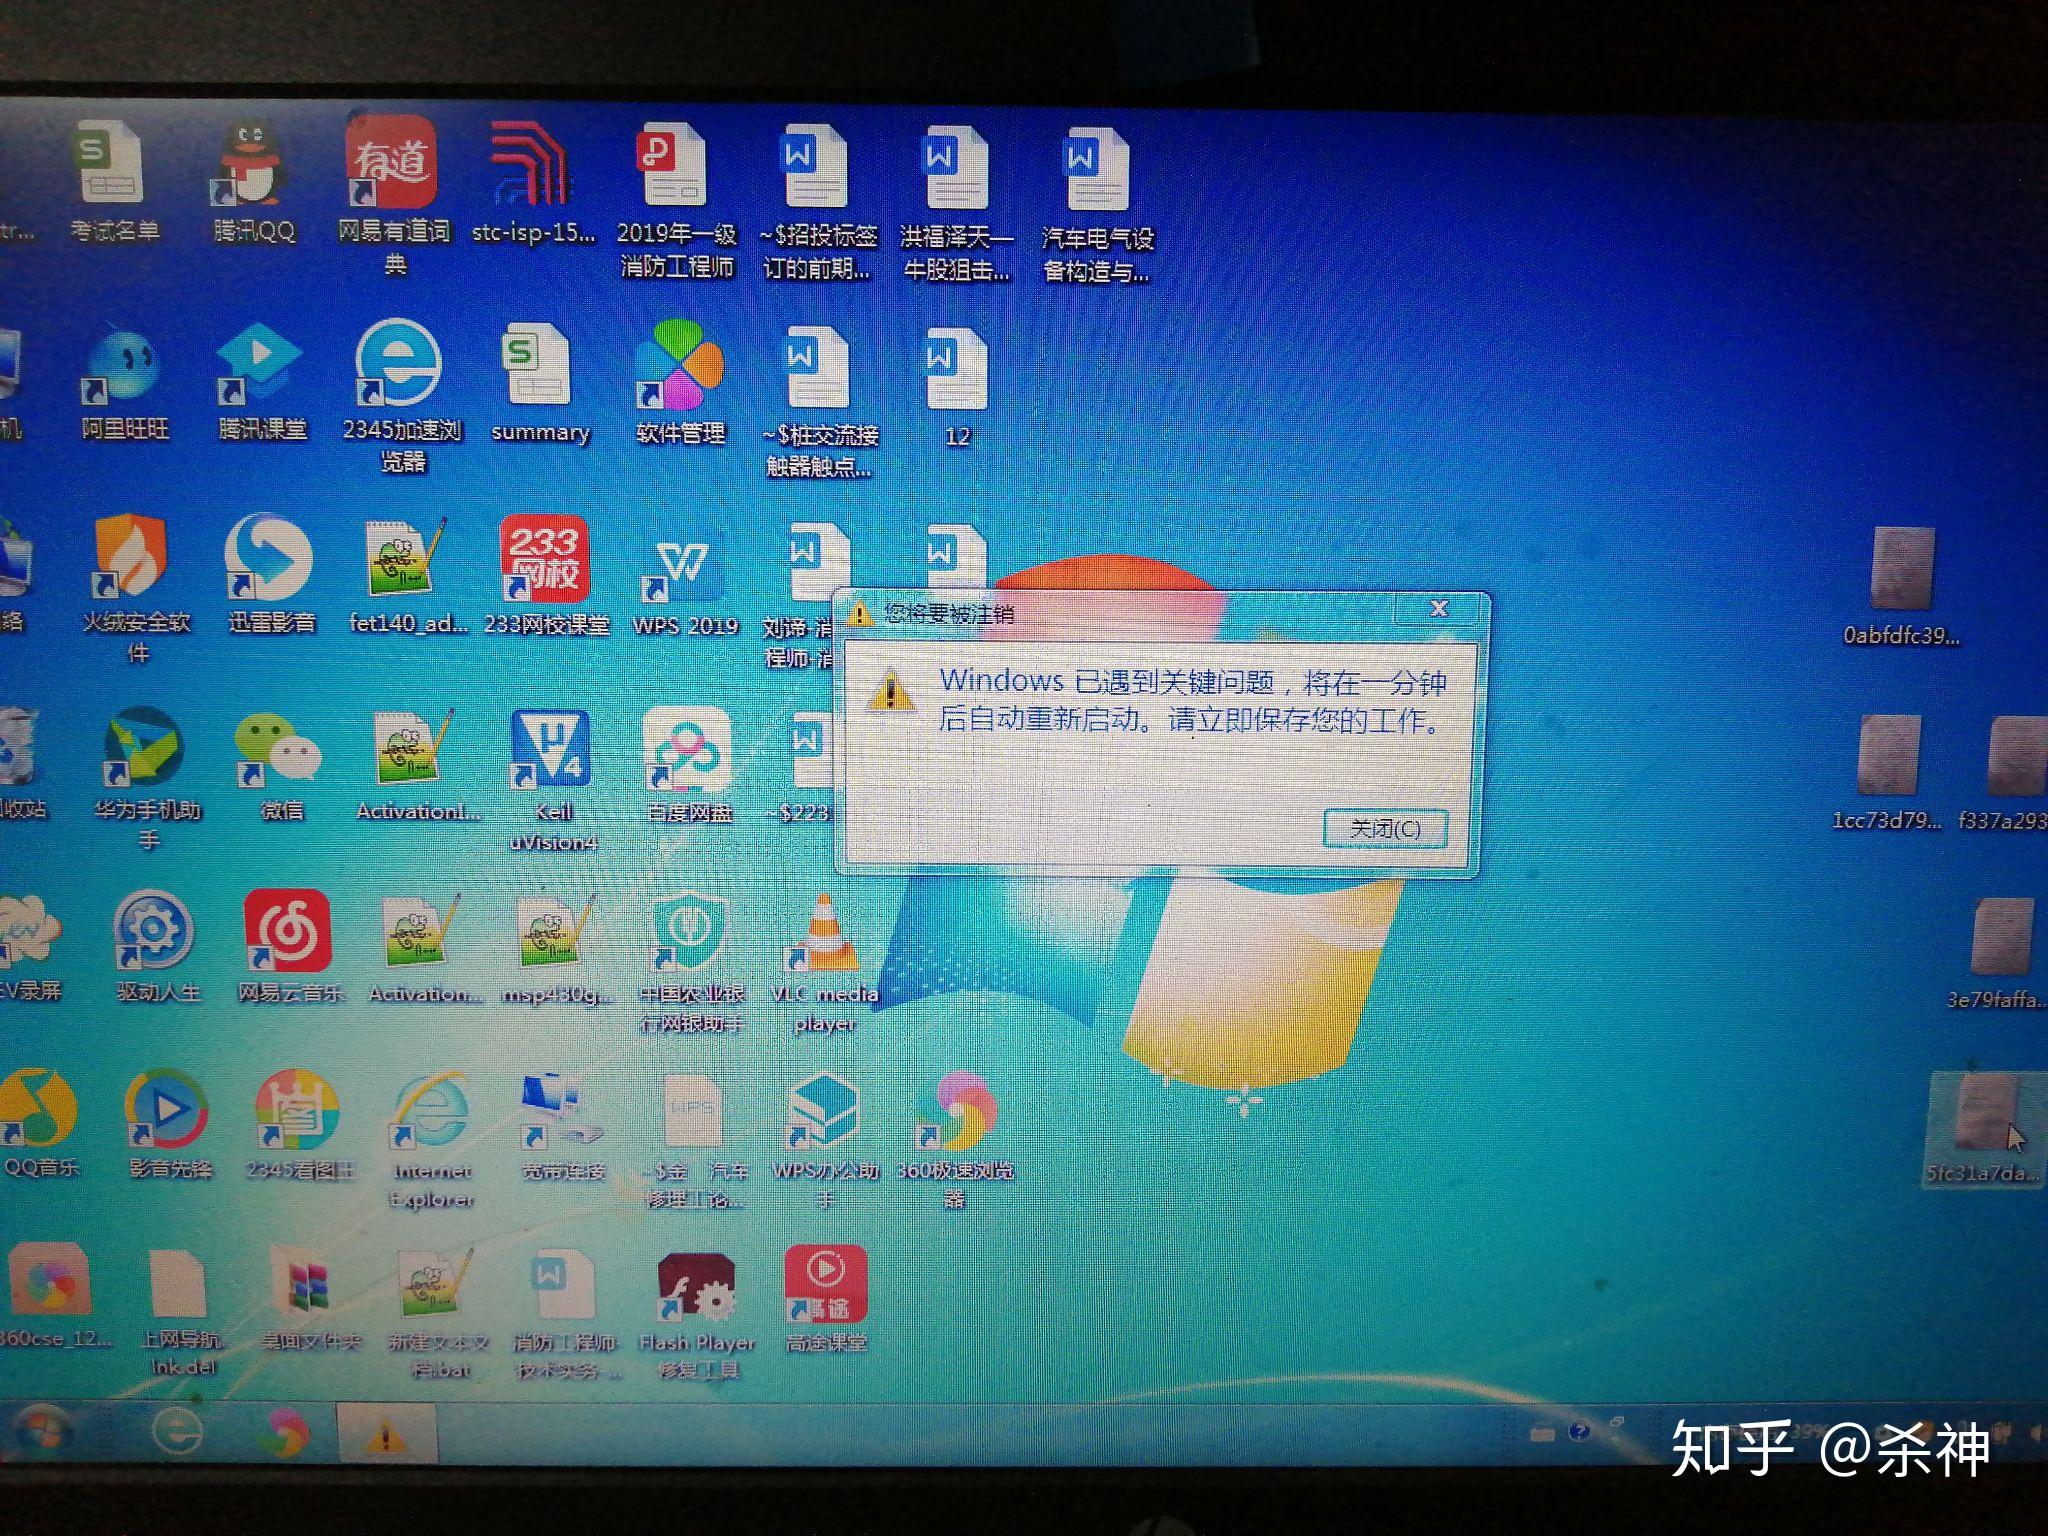Open the 2345看图王 shortcut

point(299,1124)
